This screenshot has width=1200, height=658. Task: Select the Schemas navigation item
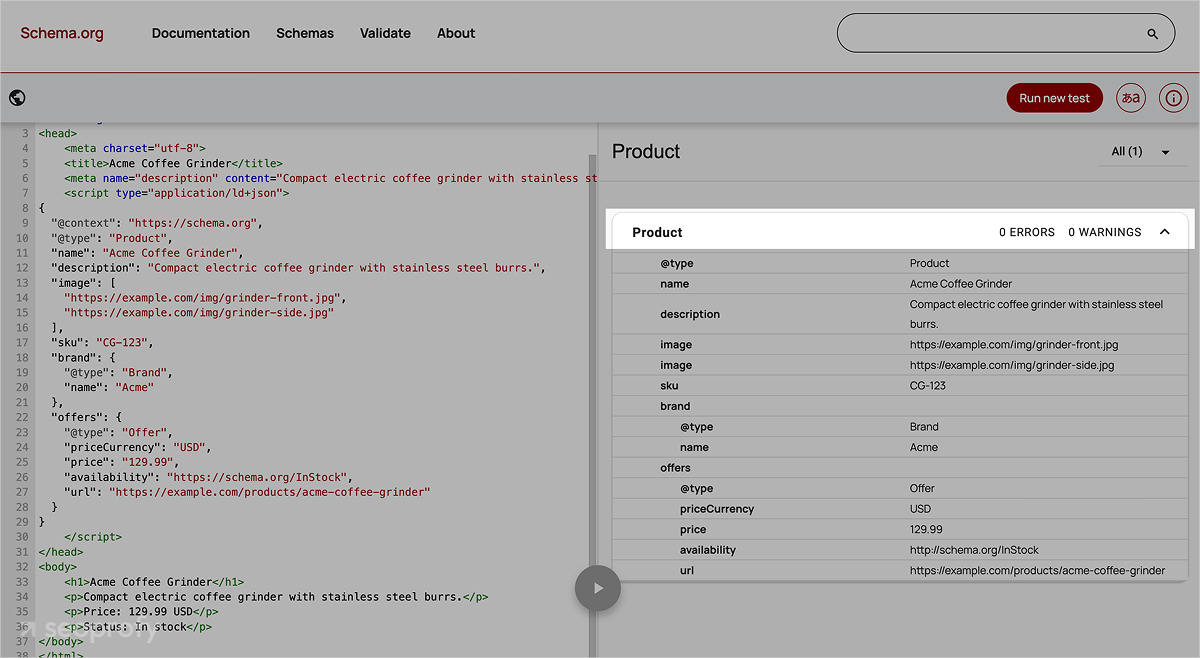(305, 33)
